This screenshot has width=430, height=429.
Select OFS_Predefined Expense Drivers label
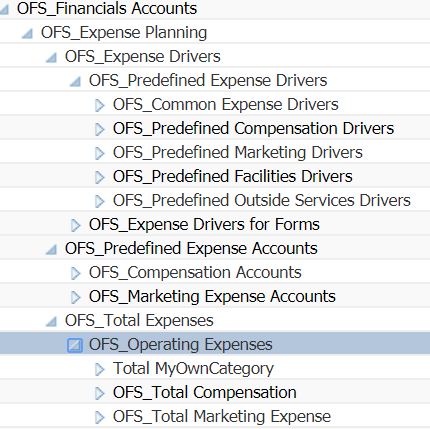(208, 80)
